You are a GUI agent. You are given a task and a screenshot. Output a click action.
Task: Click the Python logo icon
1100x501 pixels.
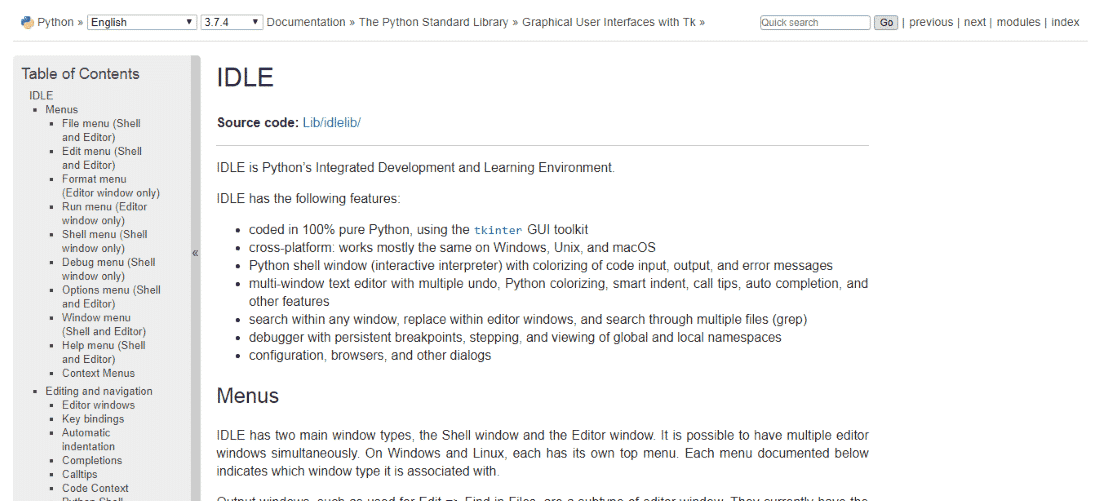click(27, 22)
